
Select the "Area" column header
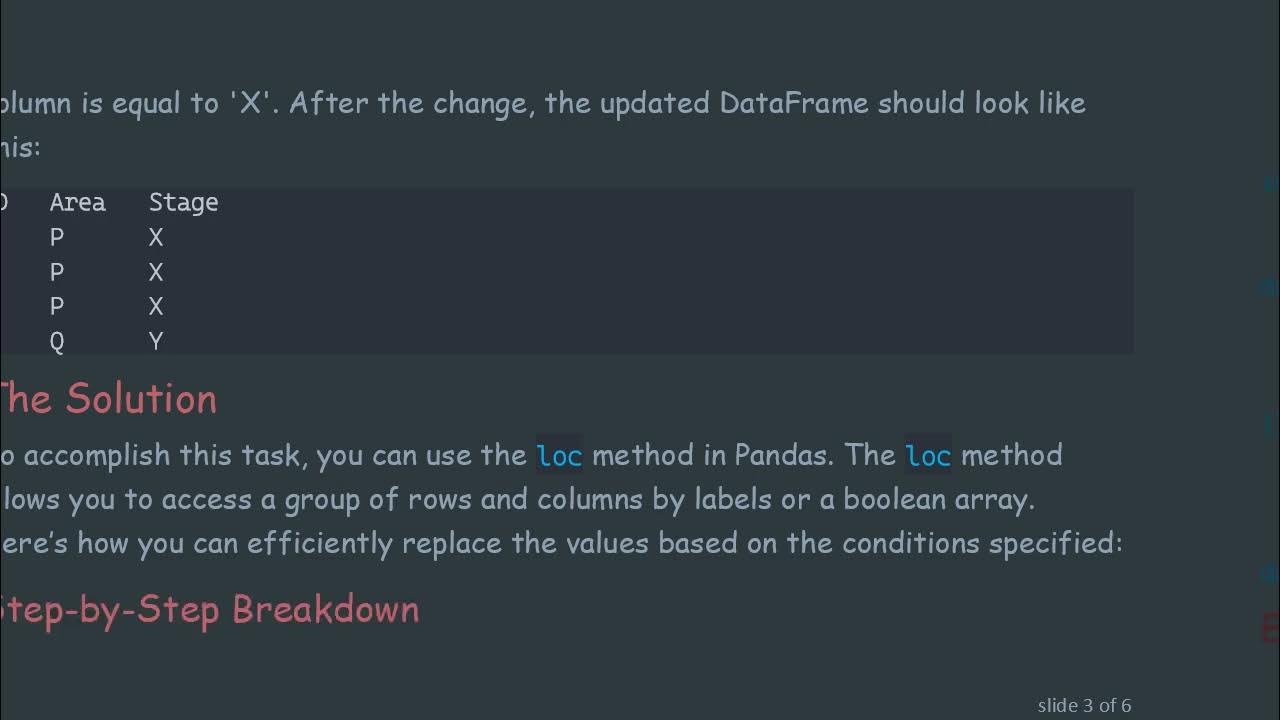(77, 202)
